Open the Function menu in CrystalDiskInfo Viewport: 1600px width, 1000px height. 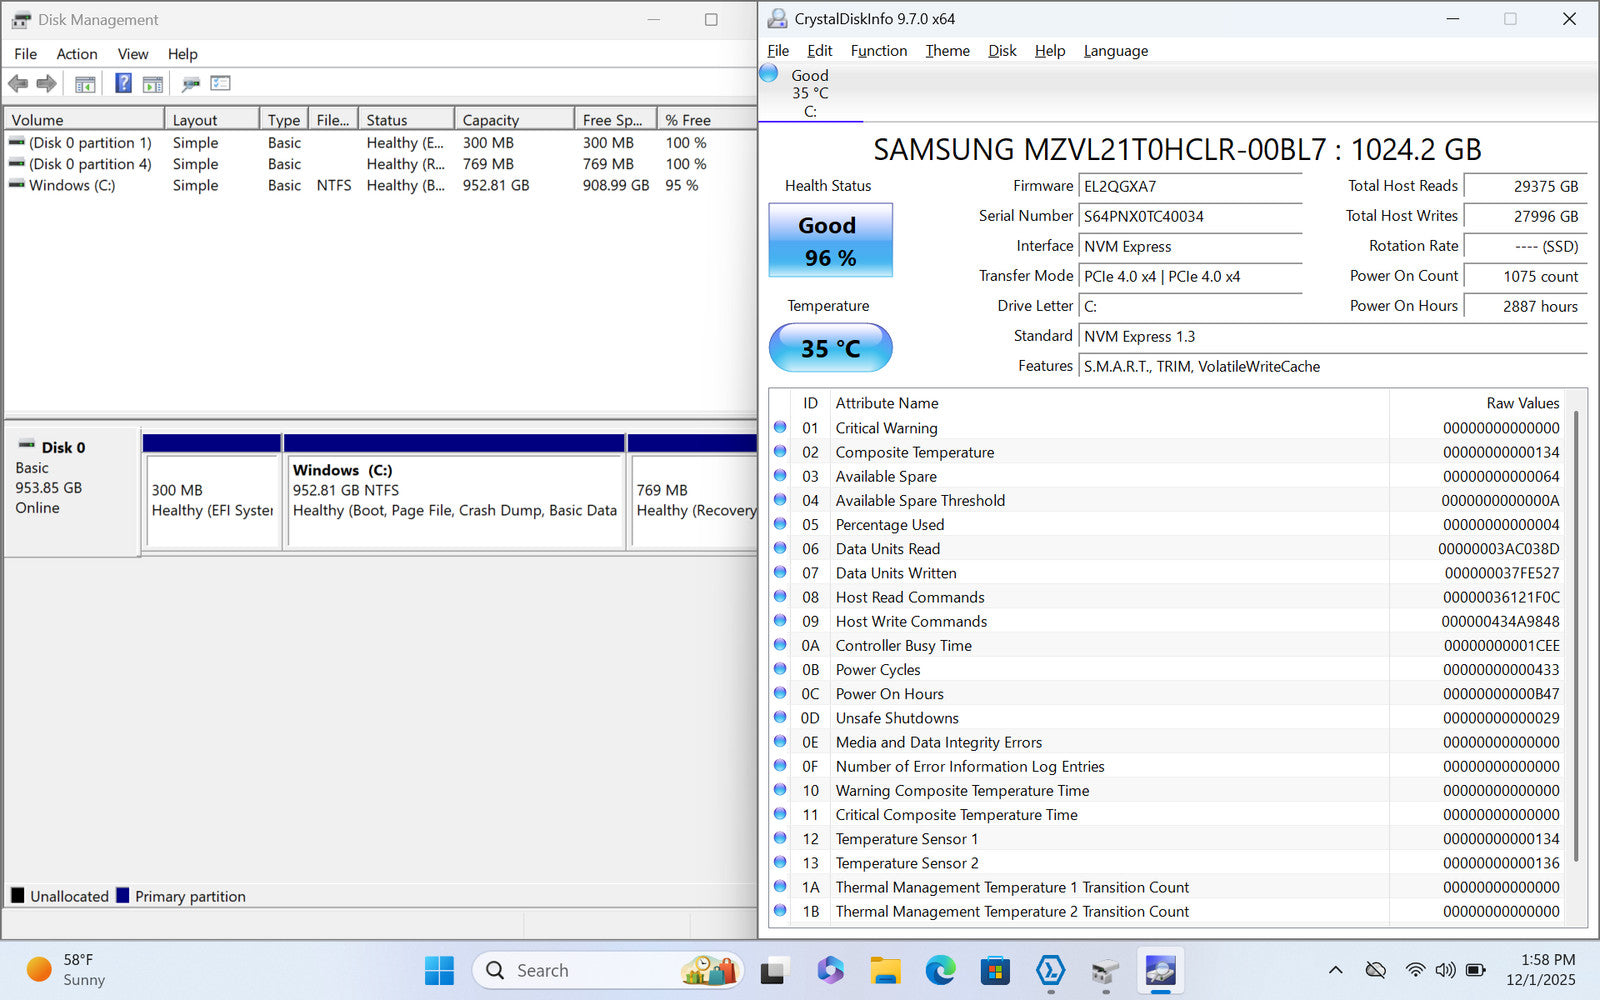(878, 51)
